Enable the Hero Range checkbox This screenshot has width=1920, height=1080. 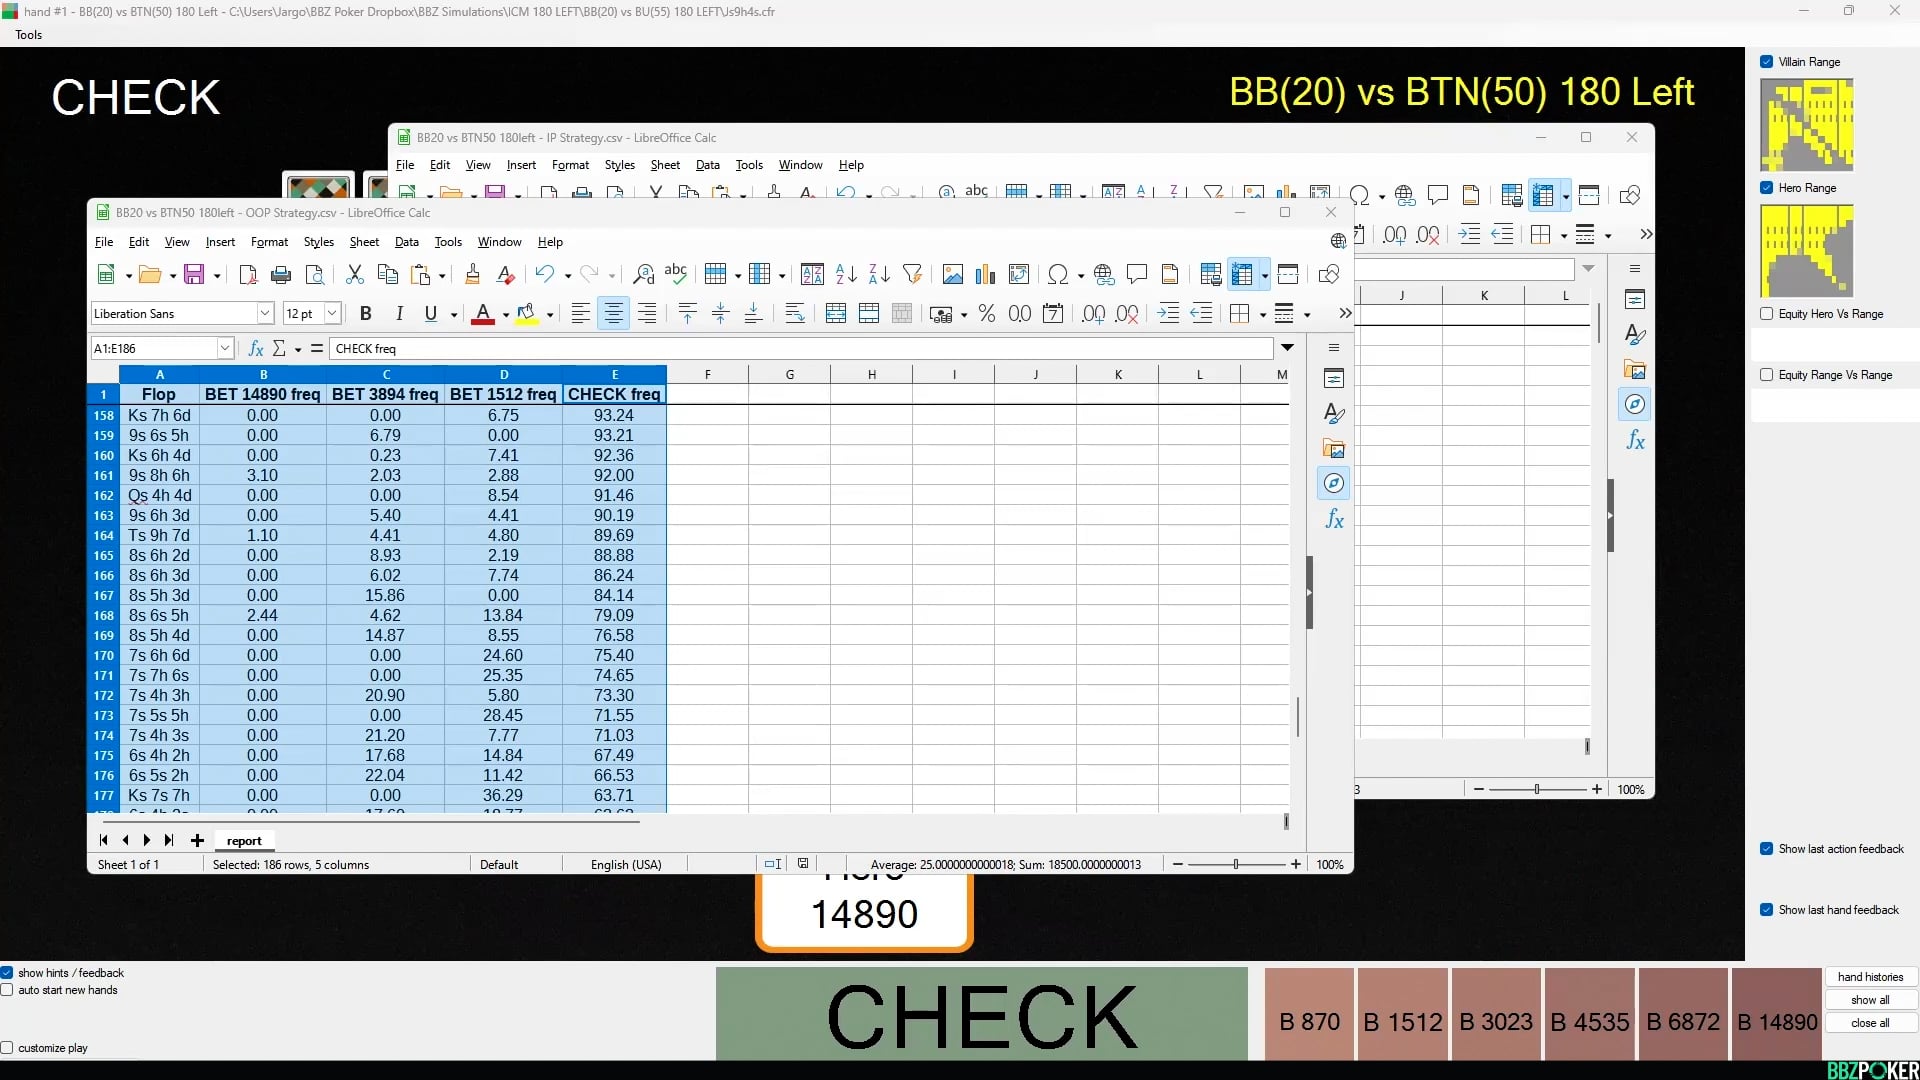click(1768, 188)
